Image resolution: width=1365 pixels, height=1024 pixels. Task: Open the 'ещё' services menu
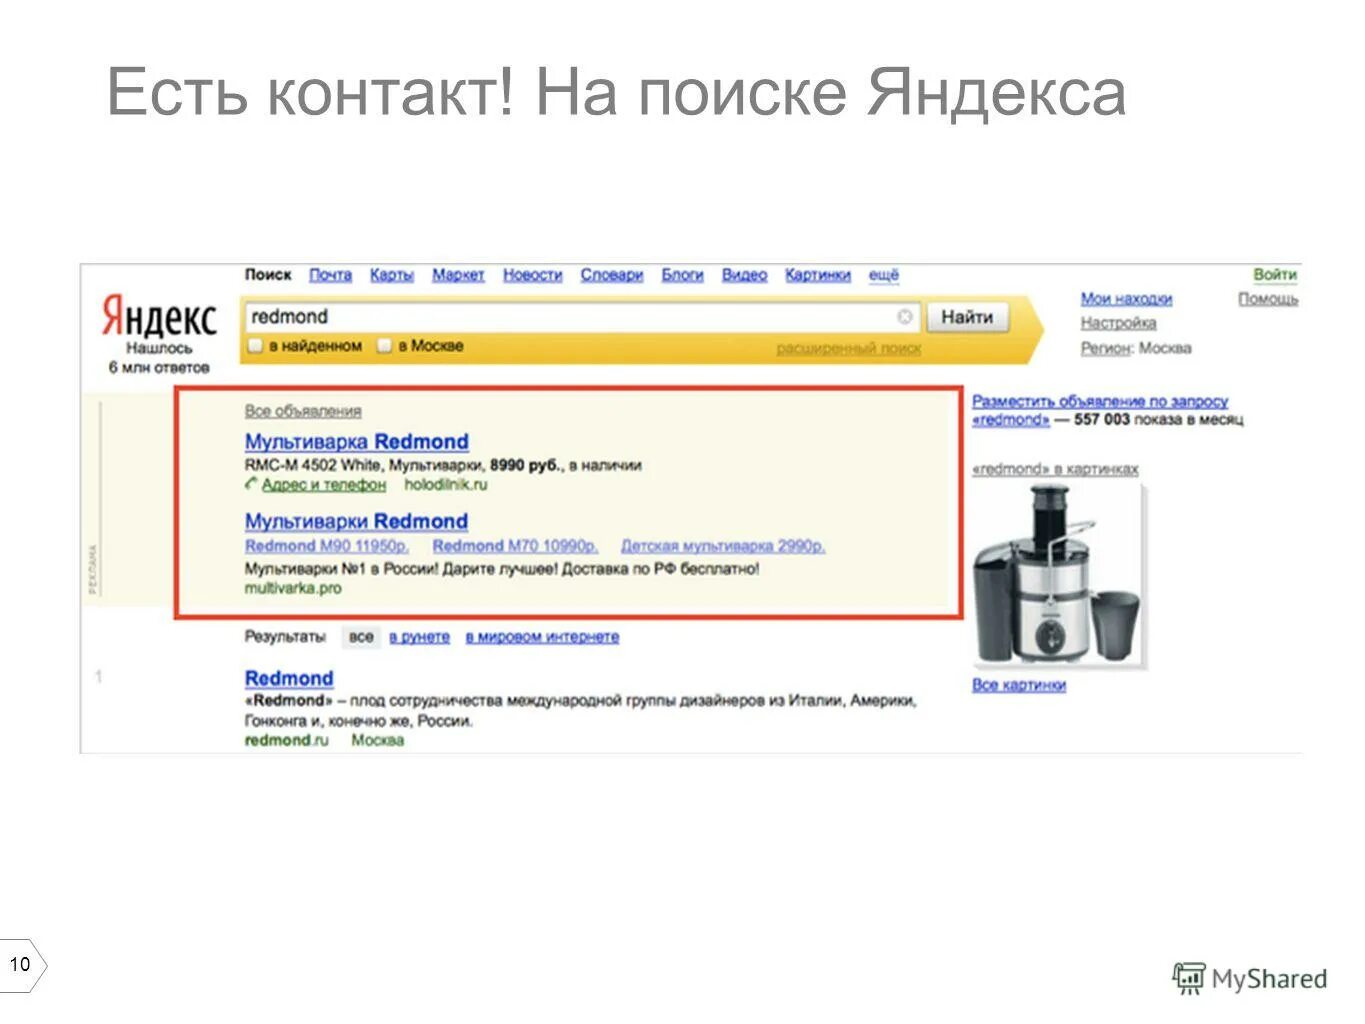(883, 275)
